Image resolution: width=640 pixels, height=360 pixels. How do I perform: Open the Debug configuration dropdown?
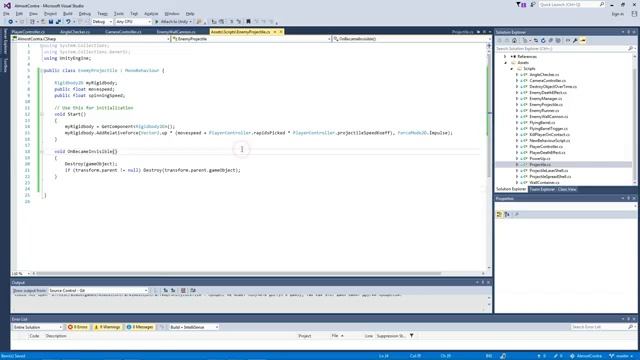click(102, 22)
